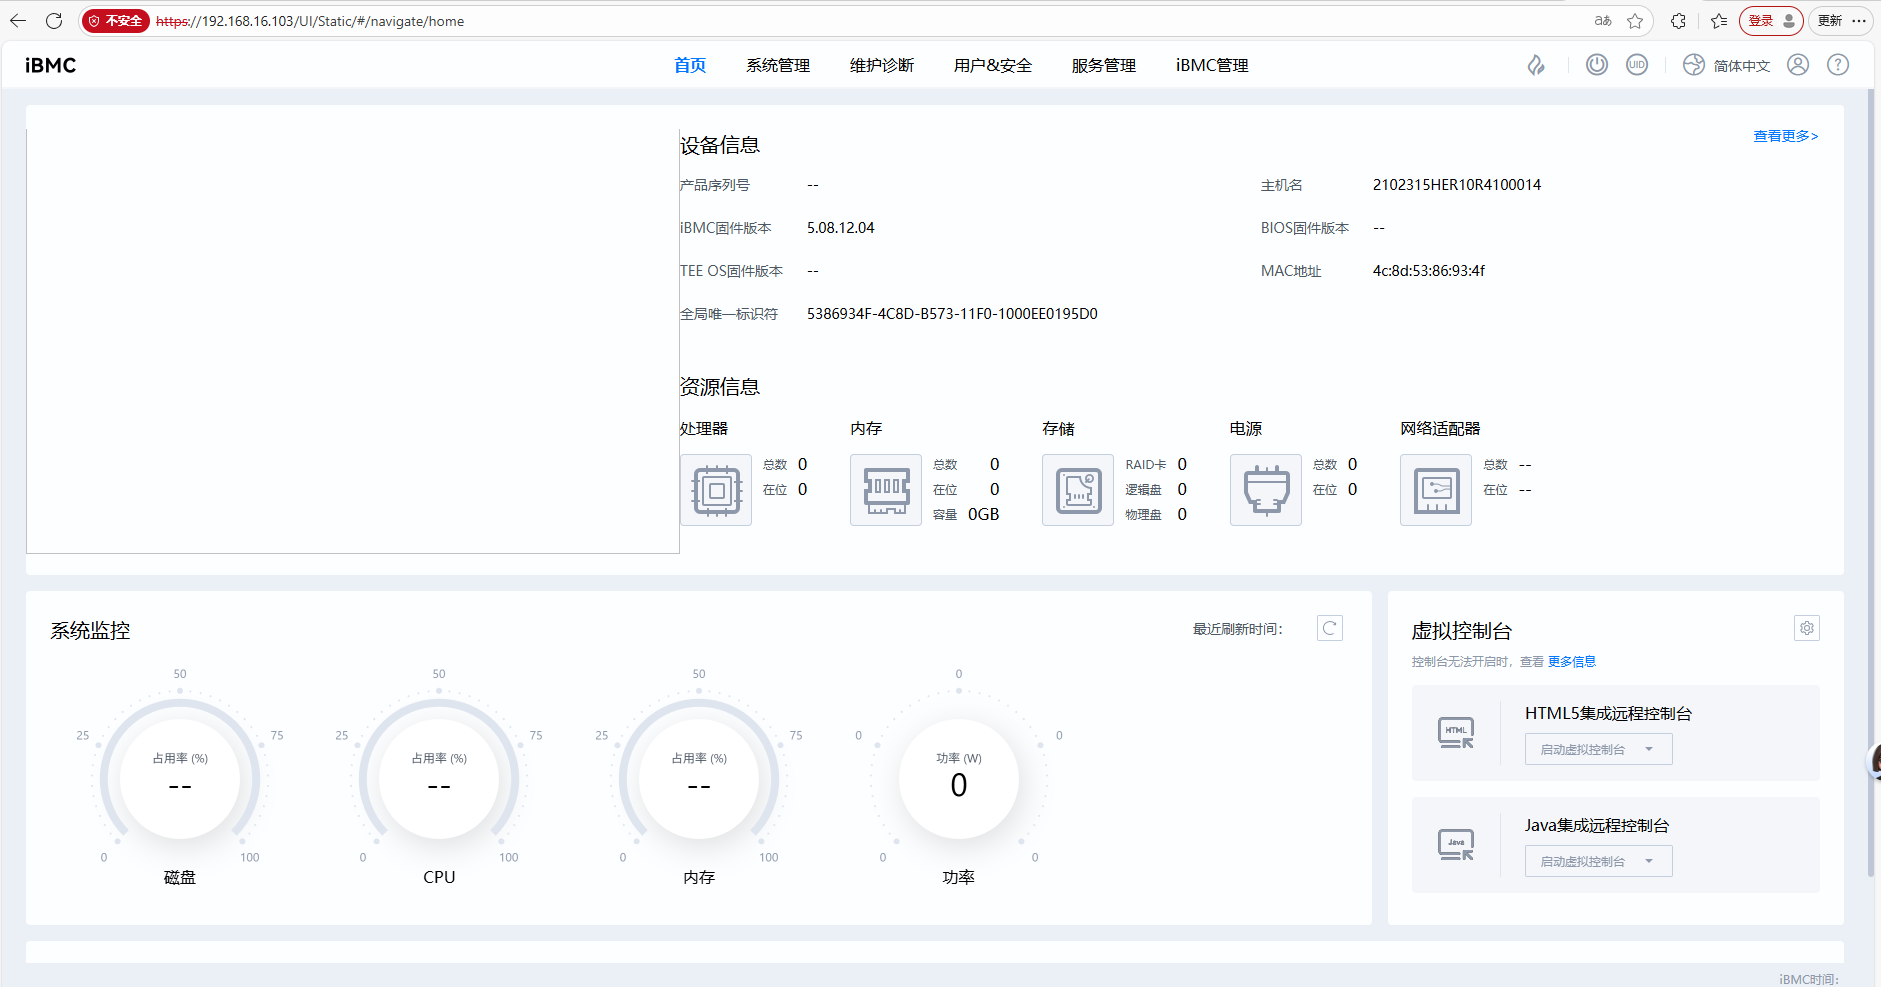This screenshot has height=987, width=1881.
Task: Click the browser favorites star icon
Action: click(1635, 21)
